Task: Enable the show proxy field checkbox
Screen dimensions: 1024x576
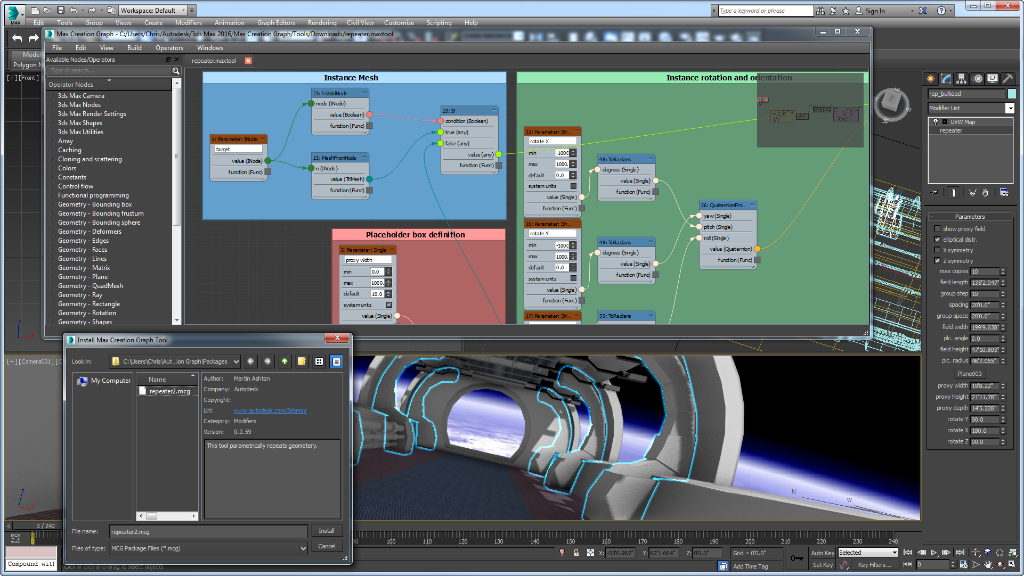Action: click(937, 229)
